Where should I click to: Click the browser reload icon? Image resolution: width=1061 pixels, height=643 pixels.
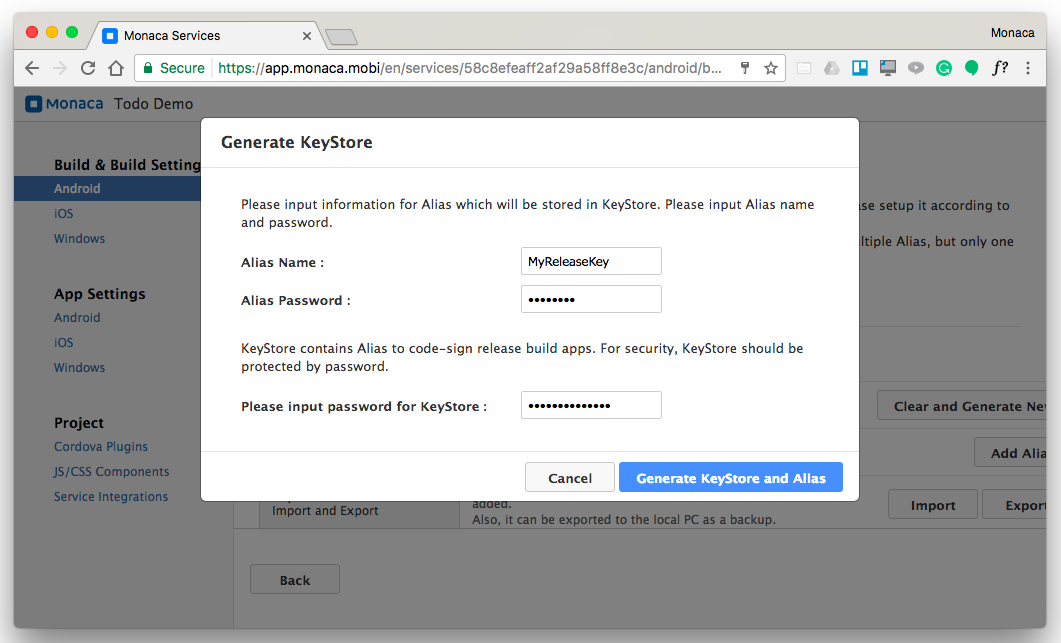(x=88, y=68)
